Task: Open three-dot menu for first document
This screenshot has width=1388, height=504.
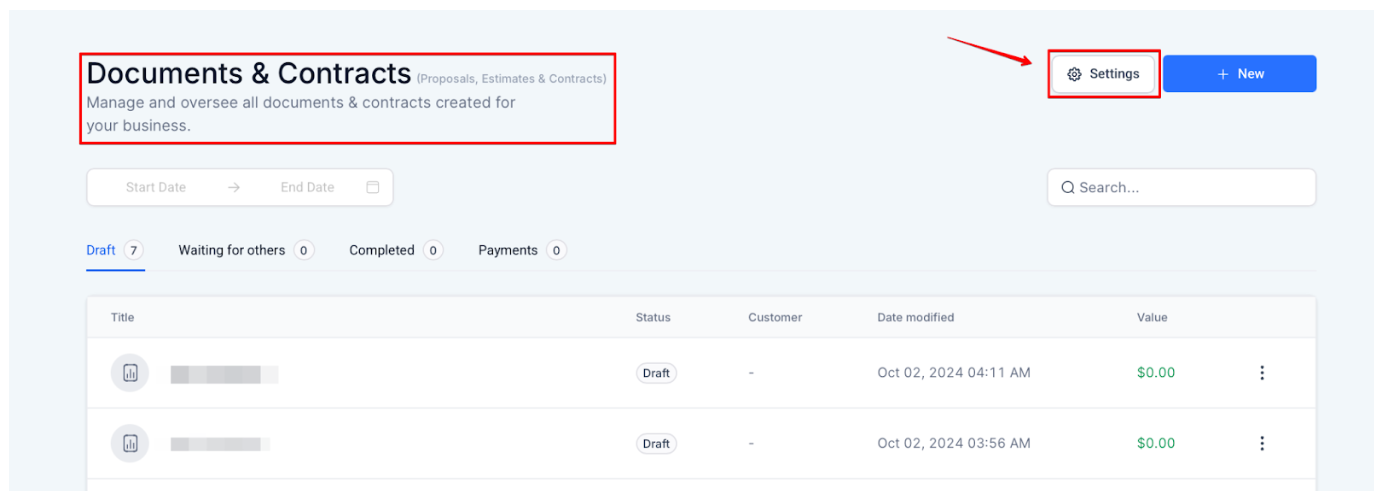Action: 1262,373
